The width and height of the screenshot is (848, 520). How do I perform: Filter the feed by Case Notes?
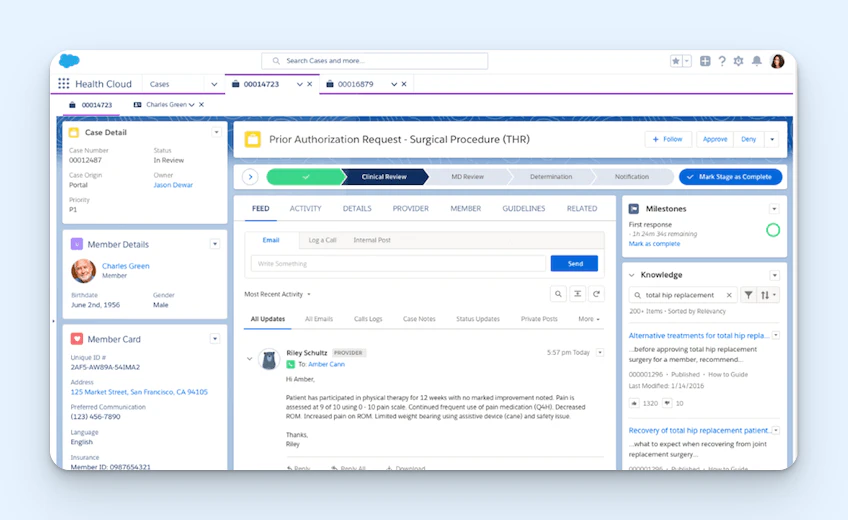pos(419,319)
